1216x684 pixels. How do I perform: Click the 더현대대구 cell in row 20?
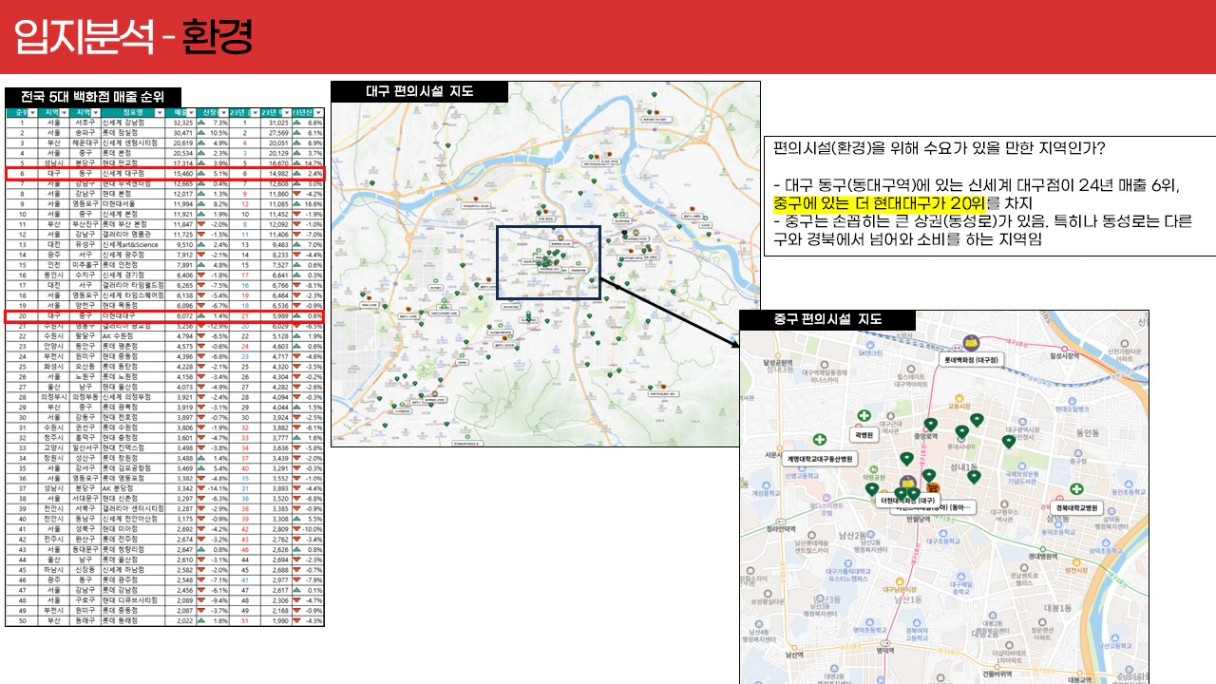pyautogui.click(x=135, y=316)
